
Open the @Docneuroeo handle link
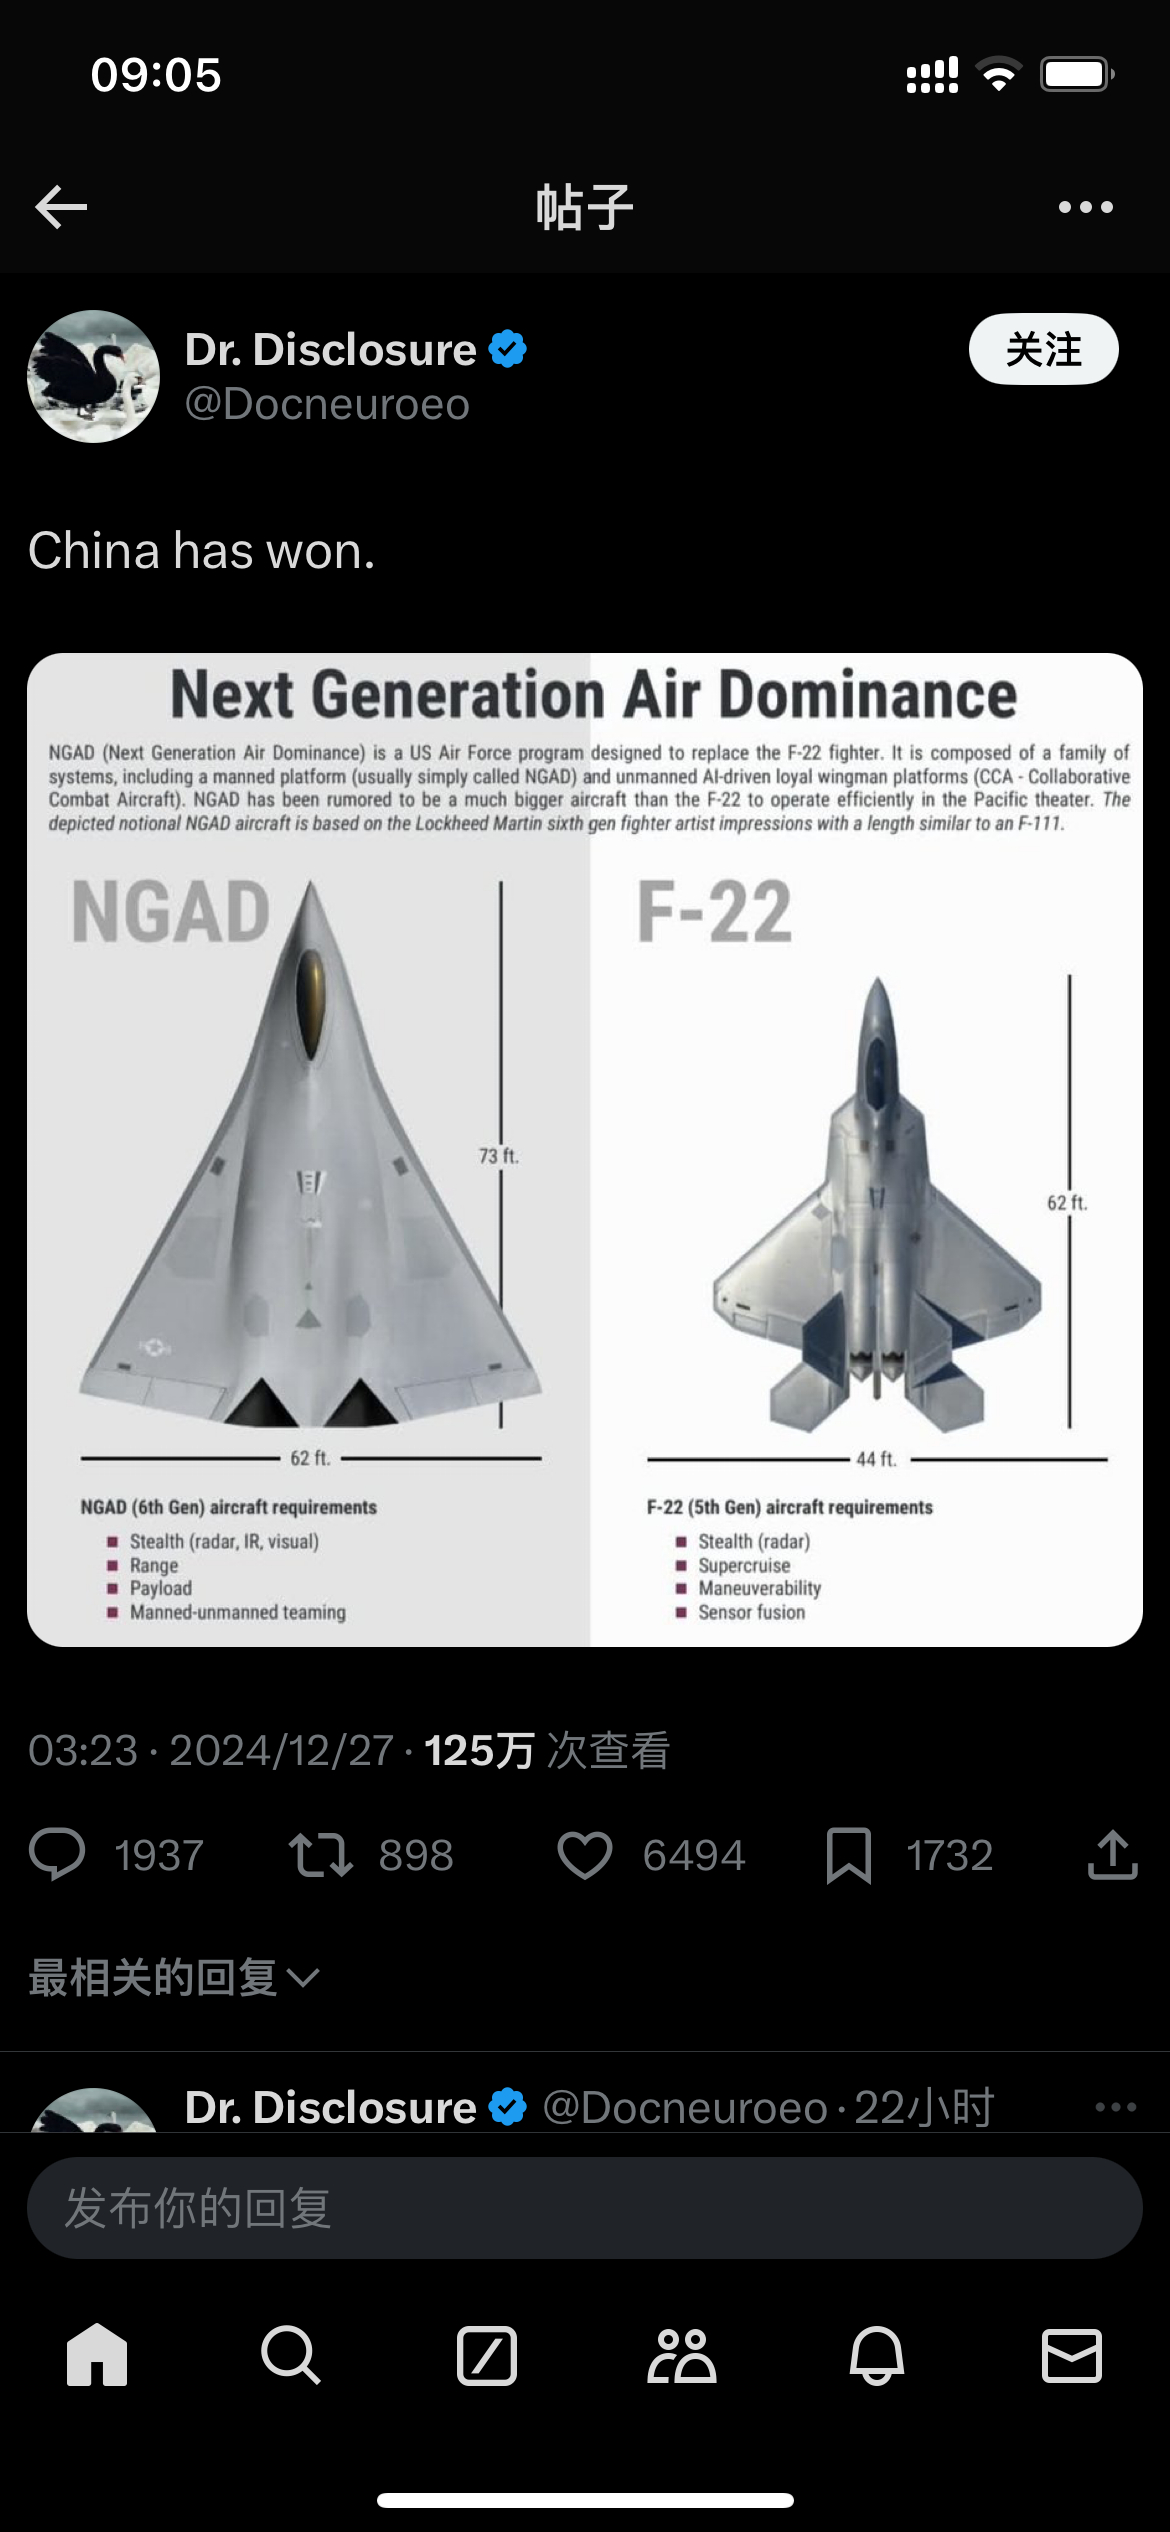pyautogui.click(x=327, y=404)
